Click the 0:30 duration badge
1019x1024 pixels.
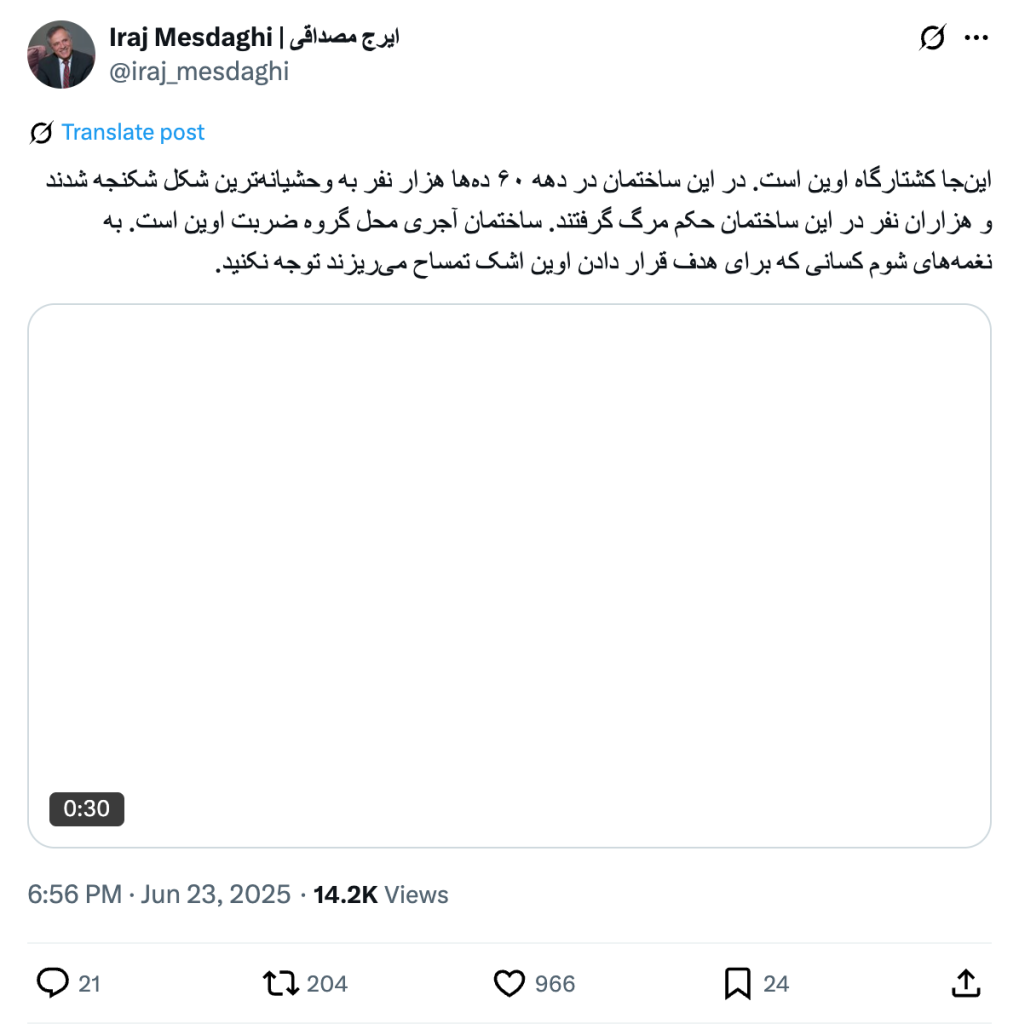(87, 808)
